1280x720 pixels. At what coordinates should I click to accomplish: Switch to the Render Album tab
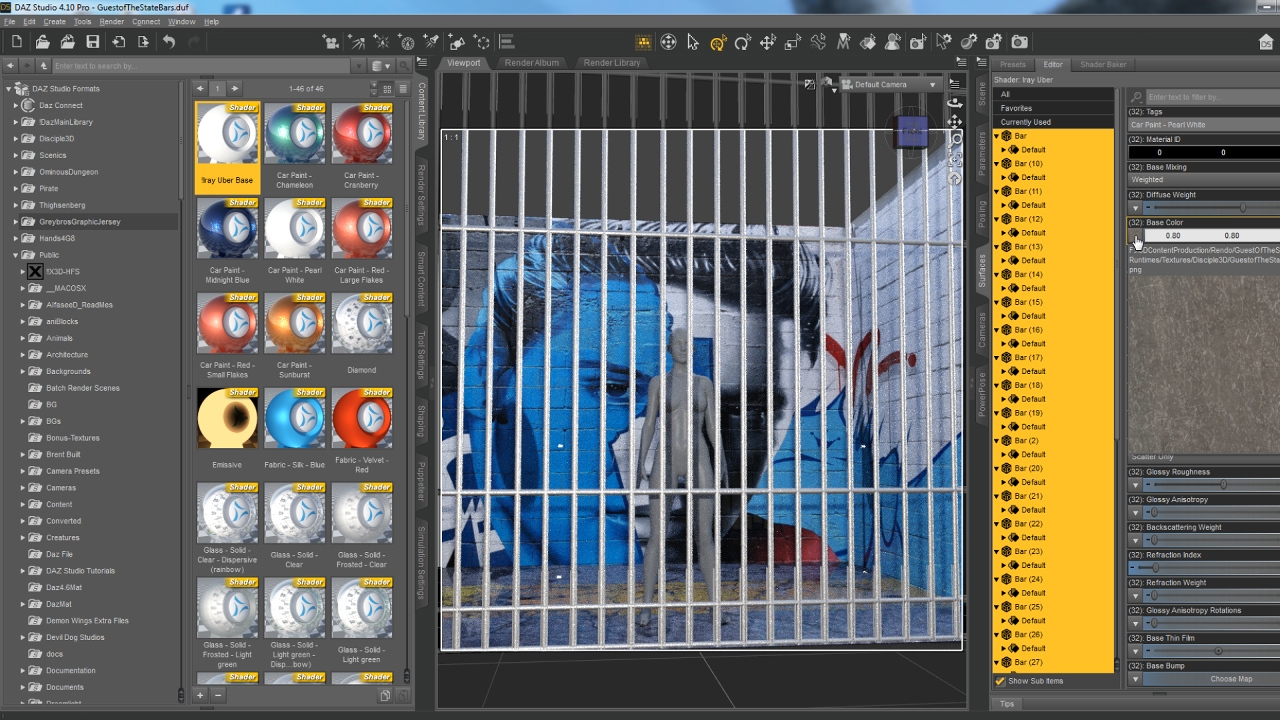pyautogui.click(x=532, y=63)
